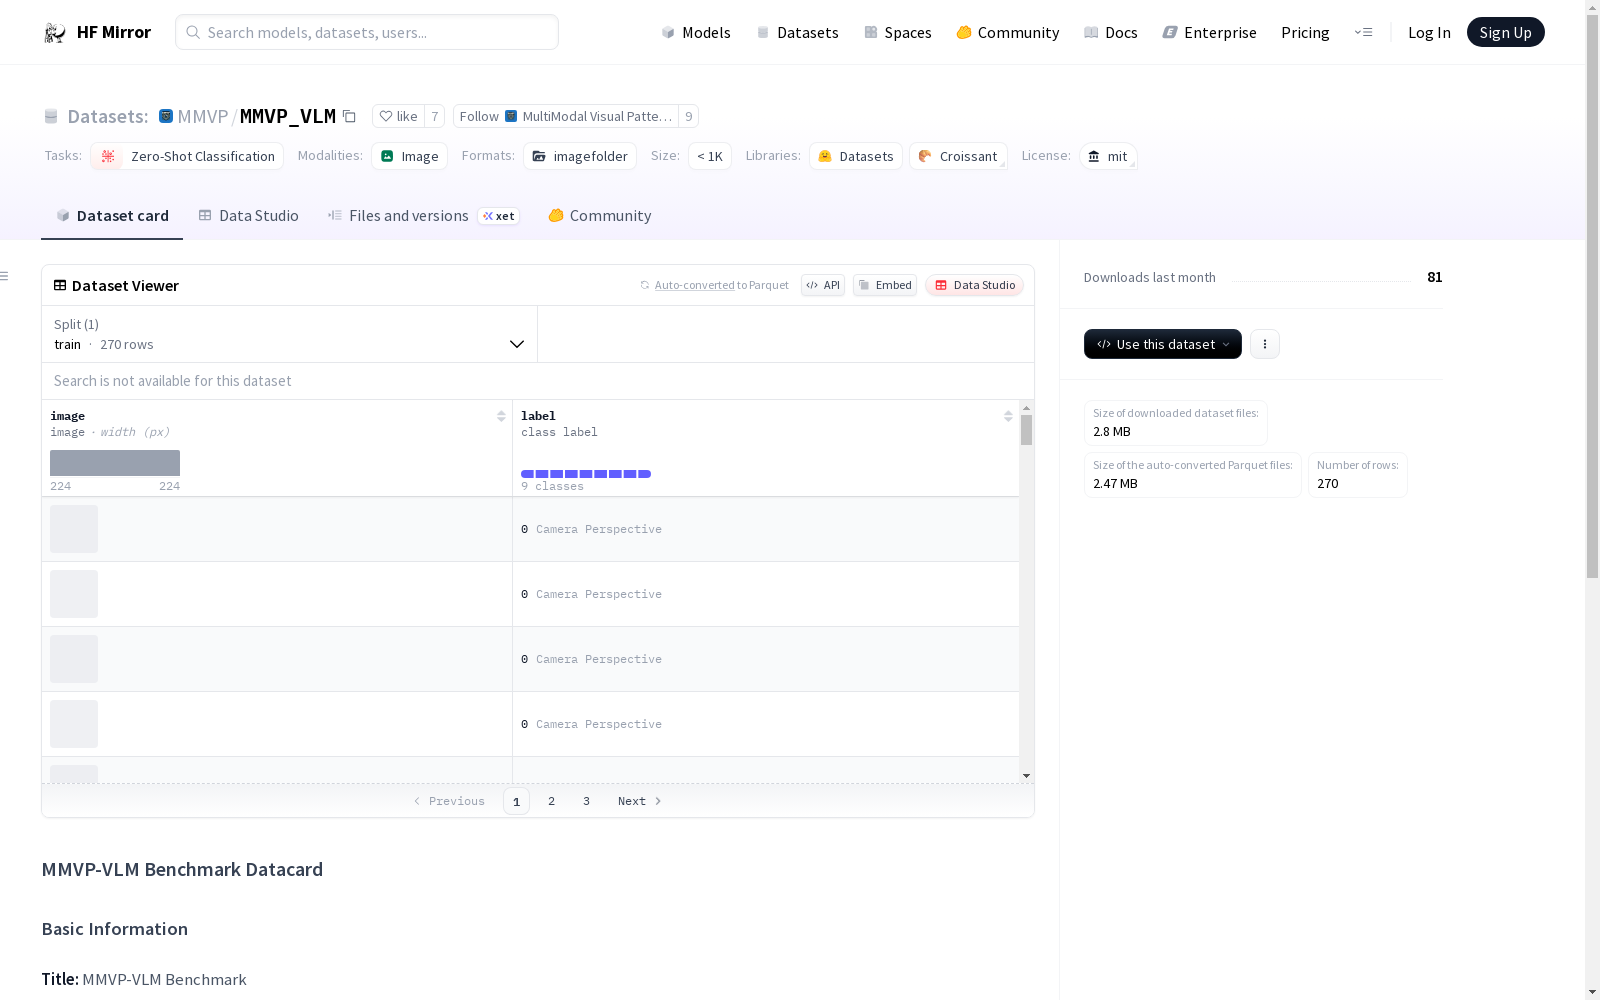Open Models in the top navigation

click(696, 32)
